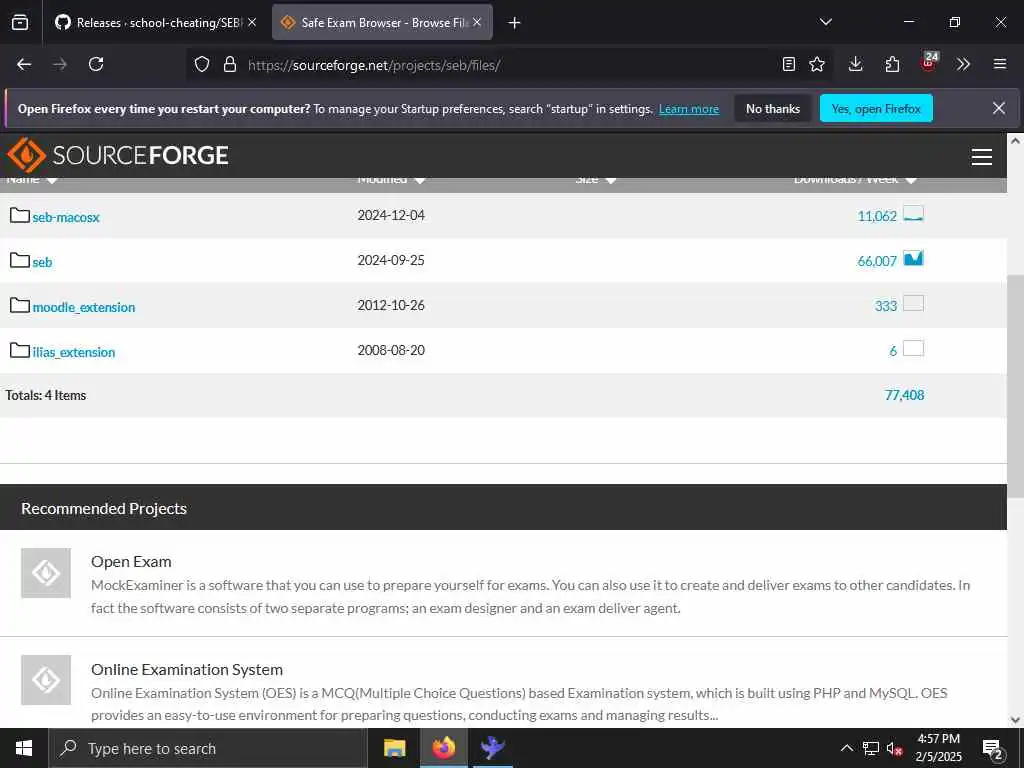Viewport: 1024px width, 768px height.
Task: Reload the SourceForge page
Action: [x=96, y=64]
